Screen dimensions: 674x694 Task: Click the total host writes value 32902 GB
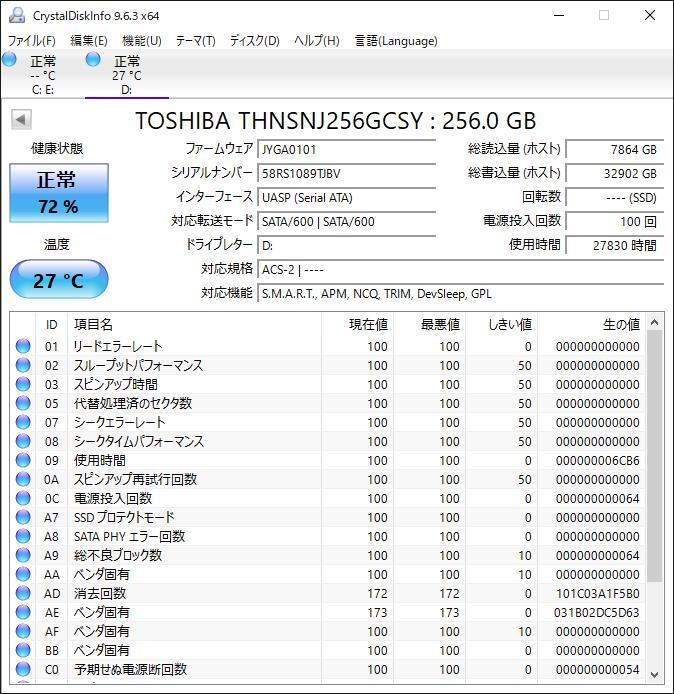pos(614,173)
